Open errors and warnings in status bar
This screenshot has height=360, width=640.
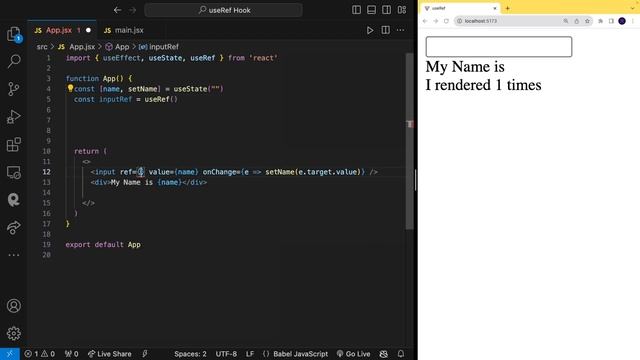[x=40, y=354]
